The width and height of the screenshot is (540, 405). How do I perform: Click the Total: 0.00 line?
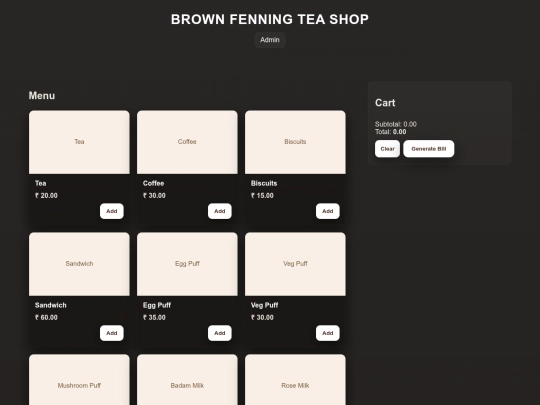coord(391,132)
